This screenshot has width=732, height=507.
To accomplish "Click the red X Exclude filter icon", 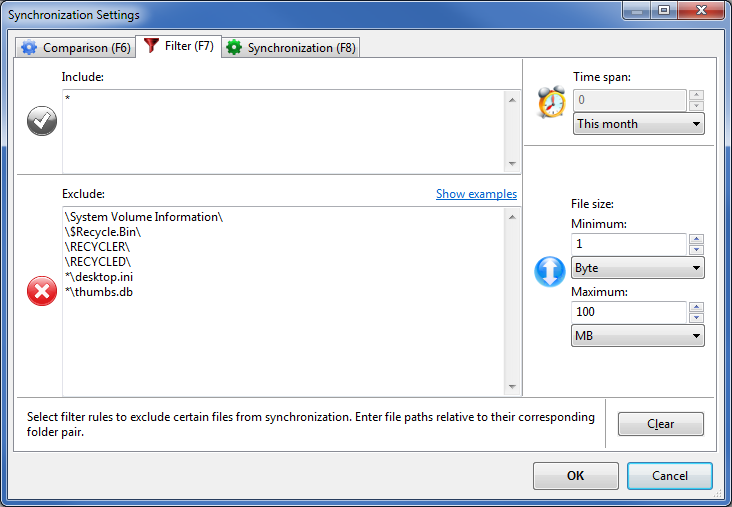I will click(42, 291).
